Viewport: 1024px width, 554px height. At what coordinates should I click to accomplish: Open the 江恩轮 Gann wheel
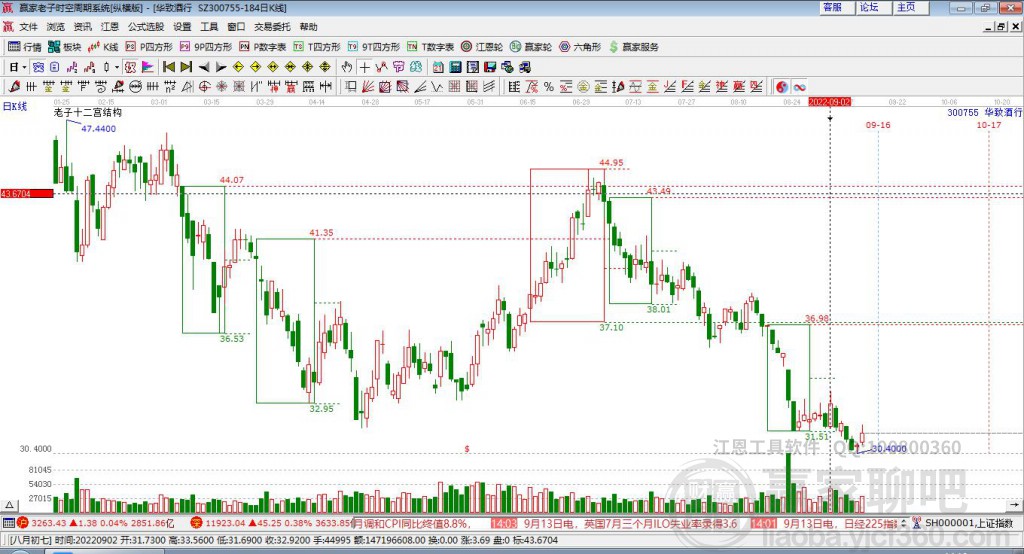tap(482, 47)
